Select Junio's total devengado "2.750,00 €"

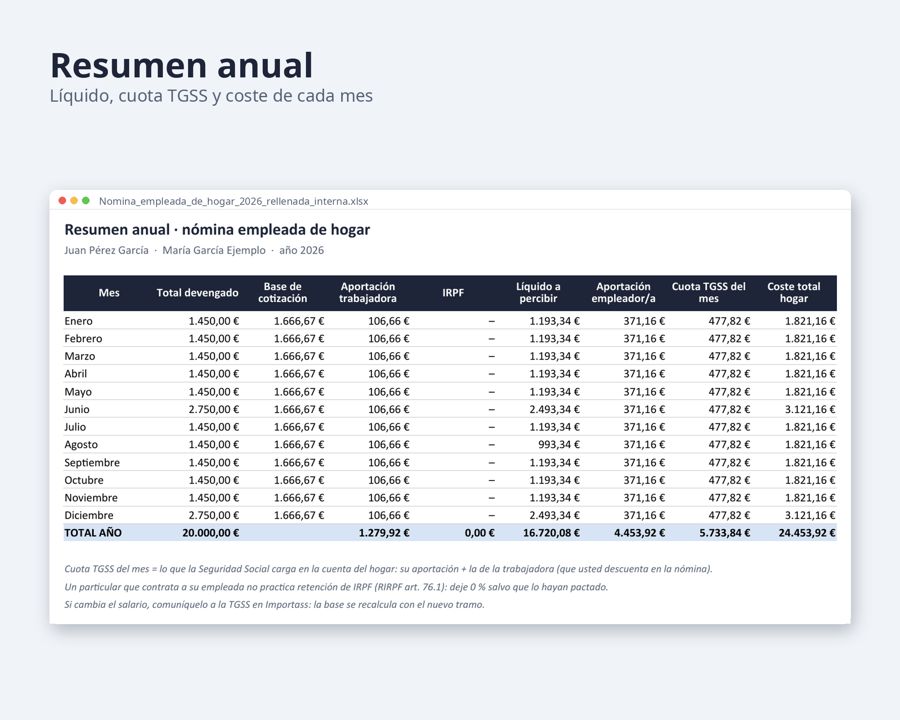pos(214,409)
